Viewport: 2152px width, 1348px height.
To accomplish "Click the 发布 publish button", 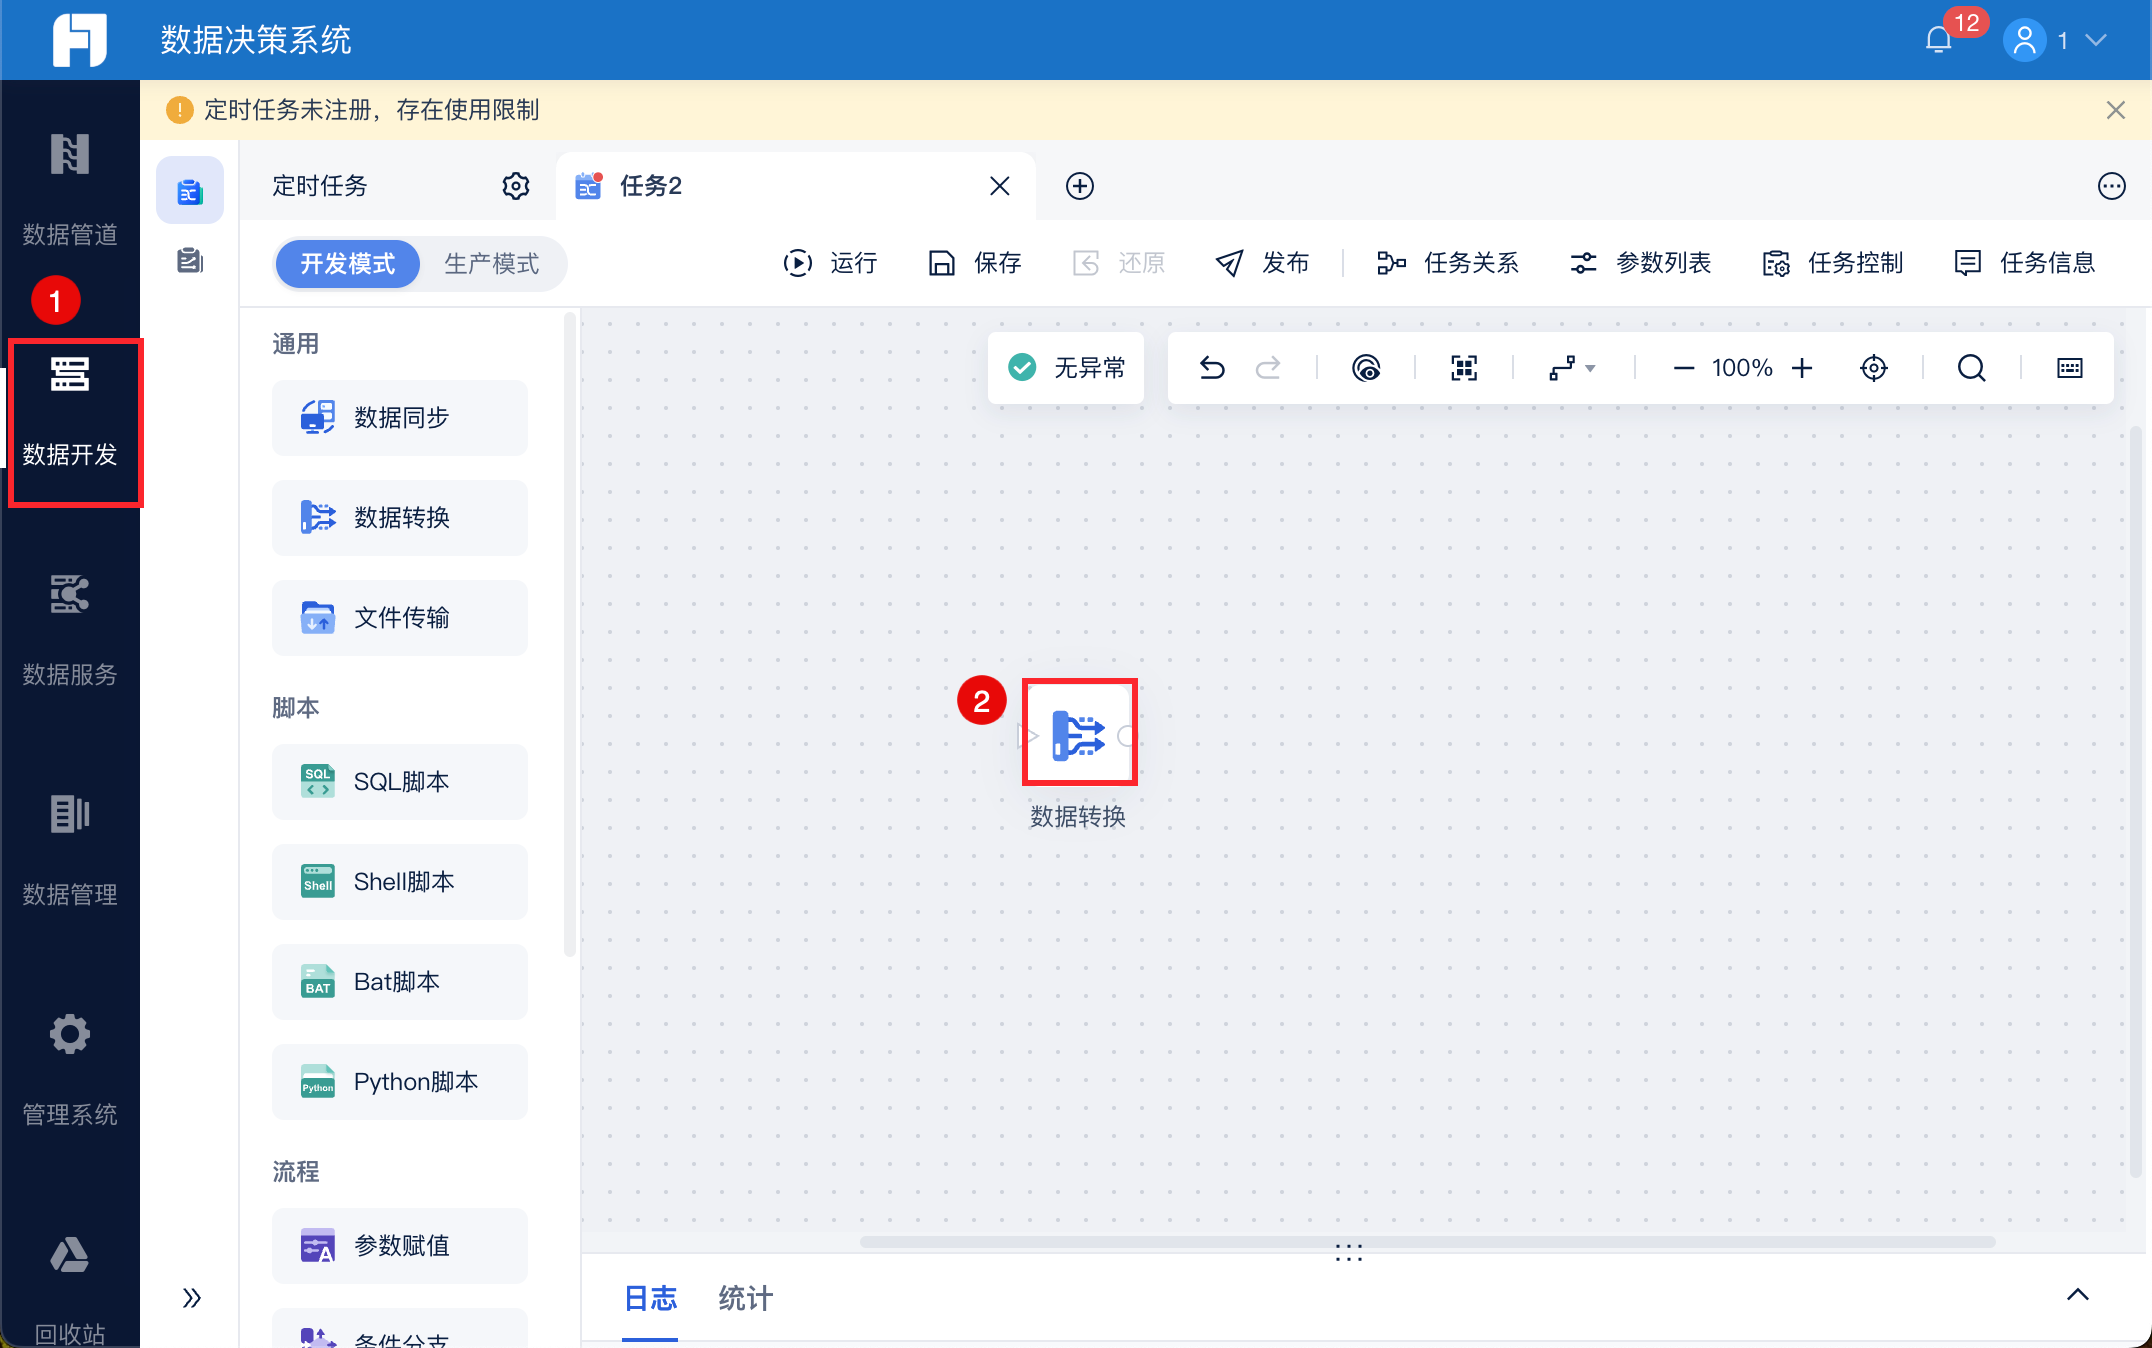I will (x=1262, y=263).
